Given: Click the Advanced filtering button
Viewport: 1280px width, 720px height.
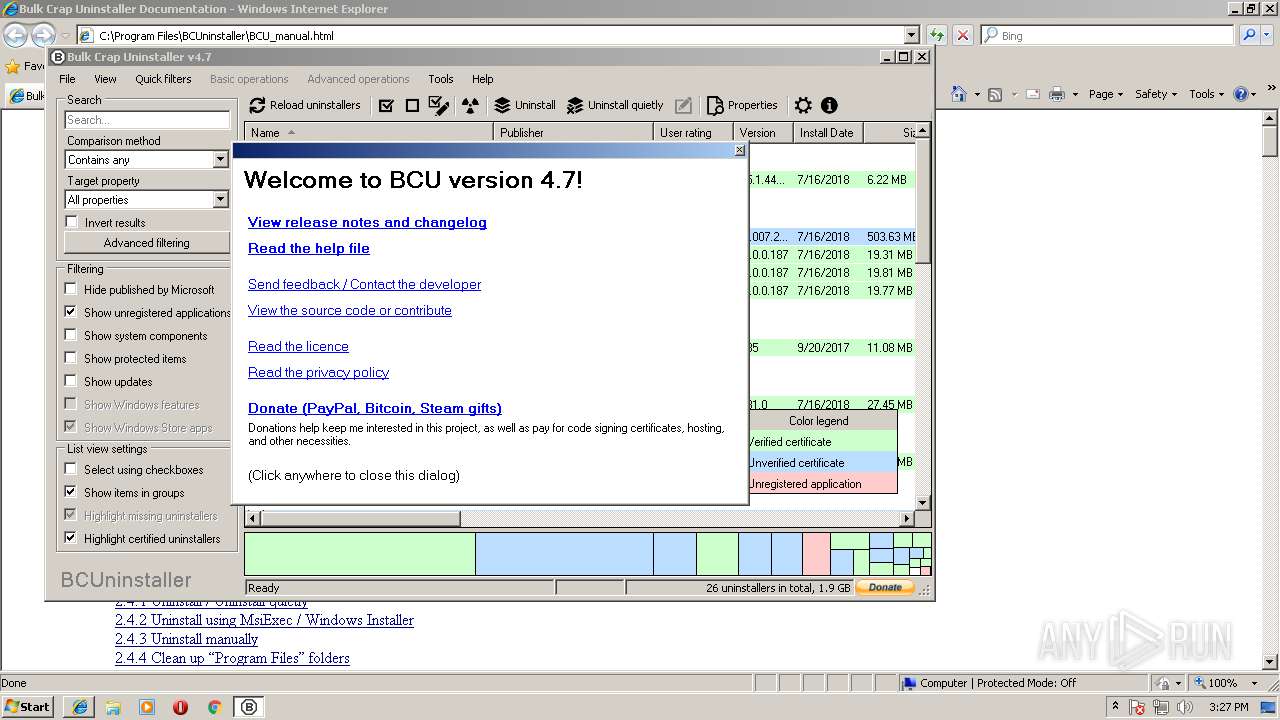Looking at the screenshot, I should (147, 243).
